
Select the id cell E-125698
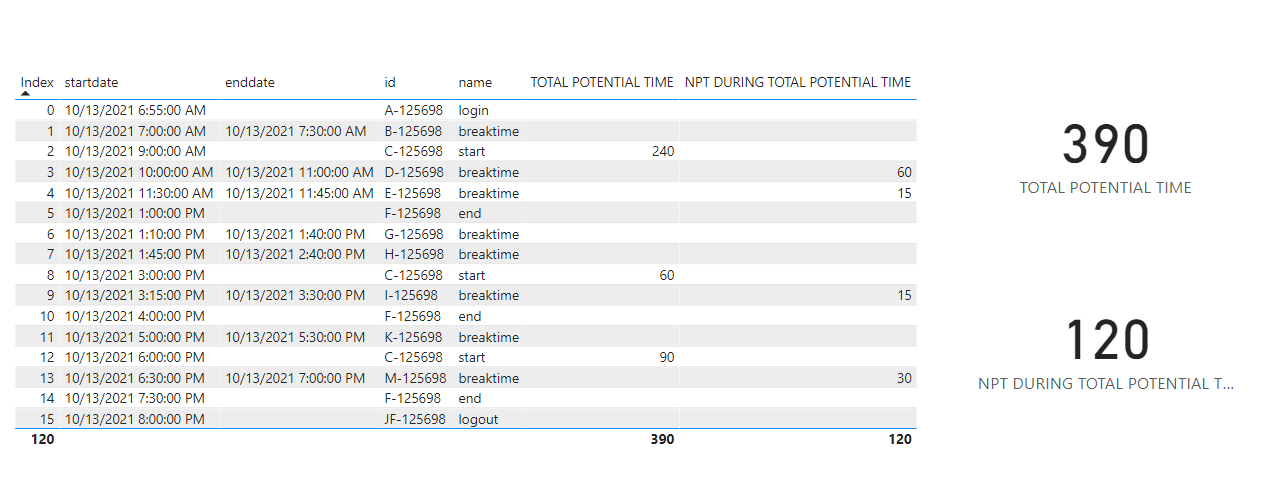point(412,193)
